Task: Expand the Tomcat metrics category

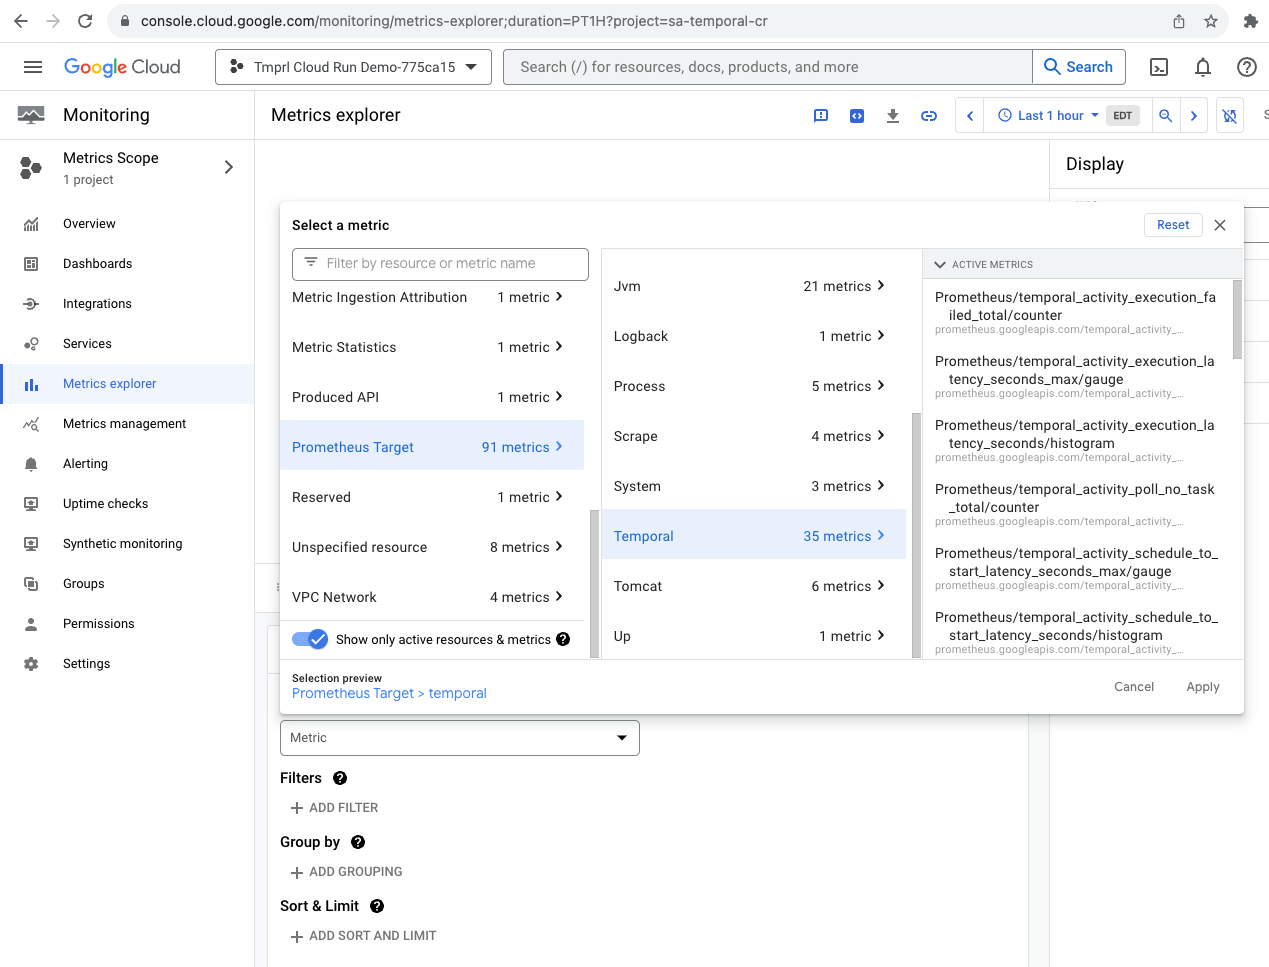Action: pyautogui.click(x=754, y=586)
